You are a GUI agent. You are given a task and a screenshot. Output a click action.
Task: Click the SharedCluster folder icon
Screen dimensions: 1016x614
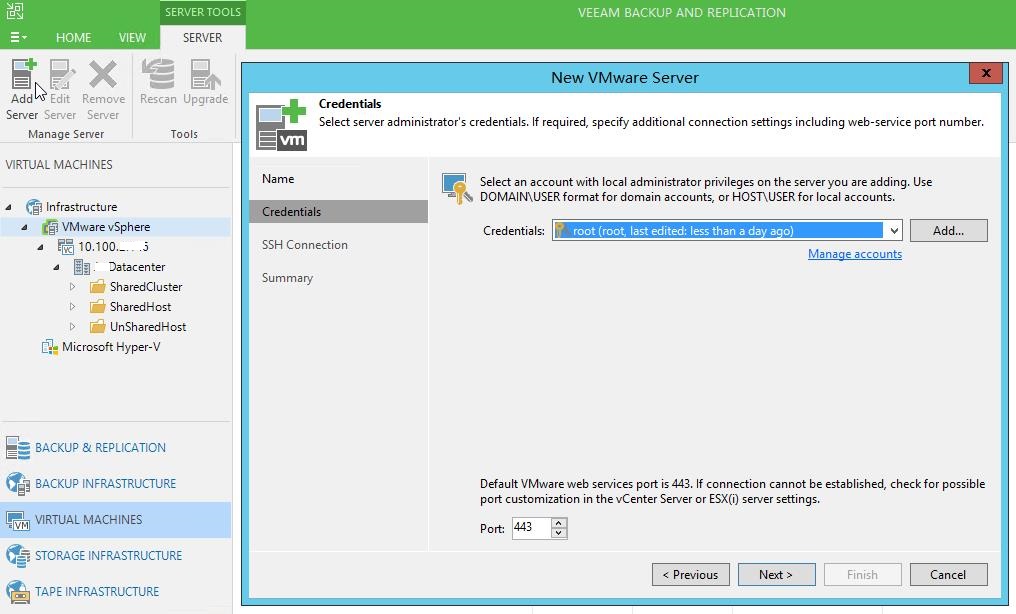pos(98,287)
